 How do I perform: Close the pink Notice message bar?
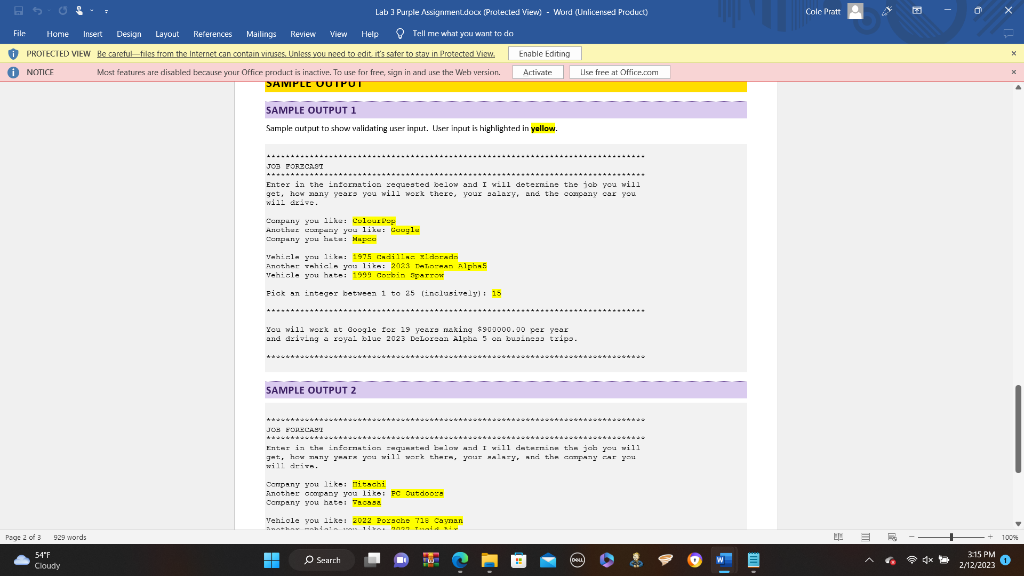(1014, 72)
